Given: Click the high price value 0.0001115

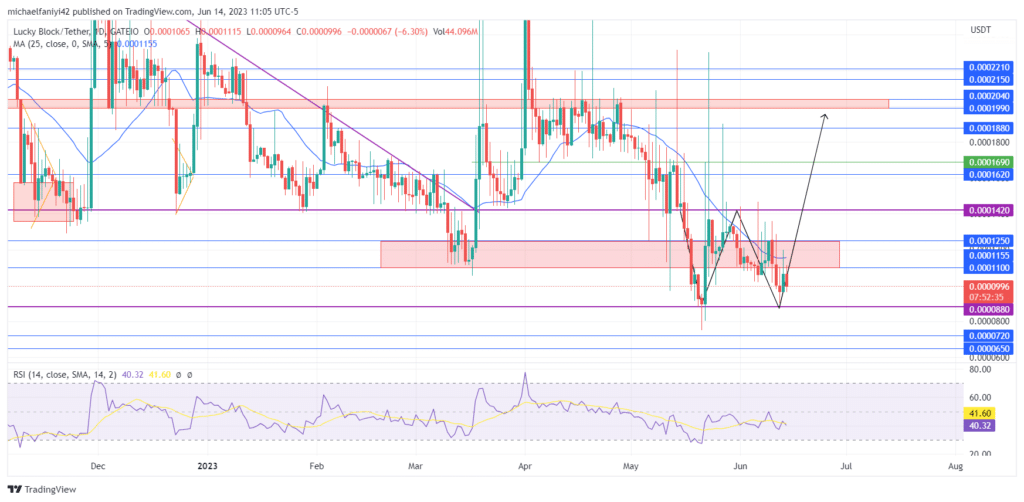Looking at the screenshot, I should 226,31.
